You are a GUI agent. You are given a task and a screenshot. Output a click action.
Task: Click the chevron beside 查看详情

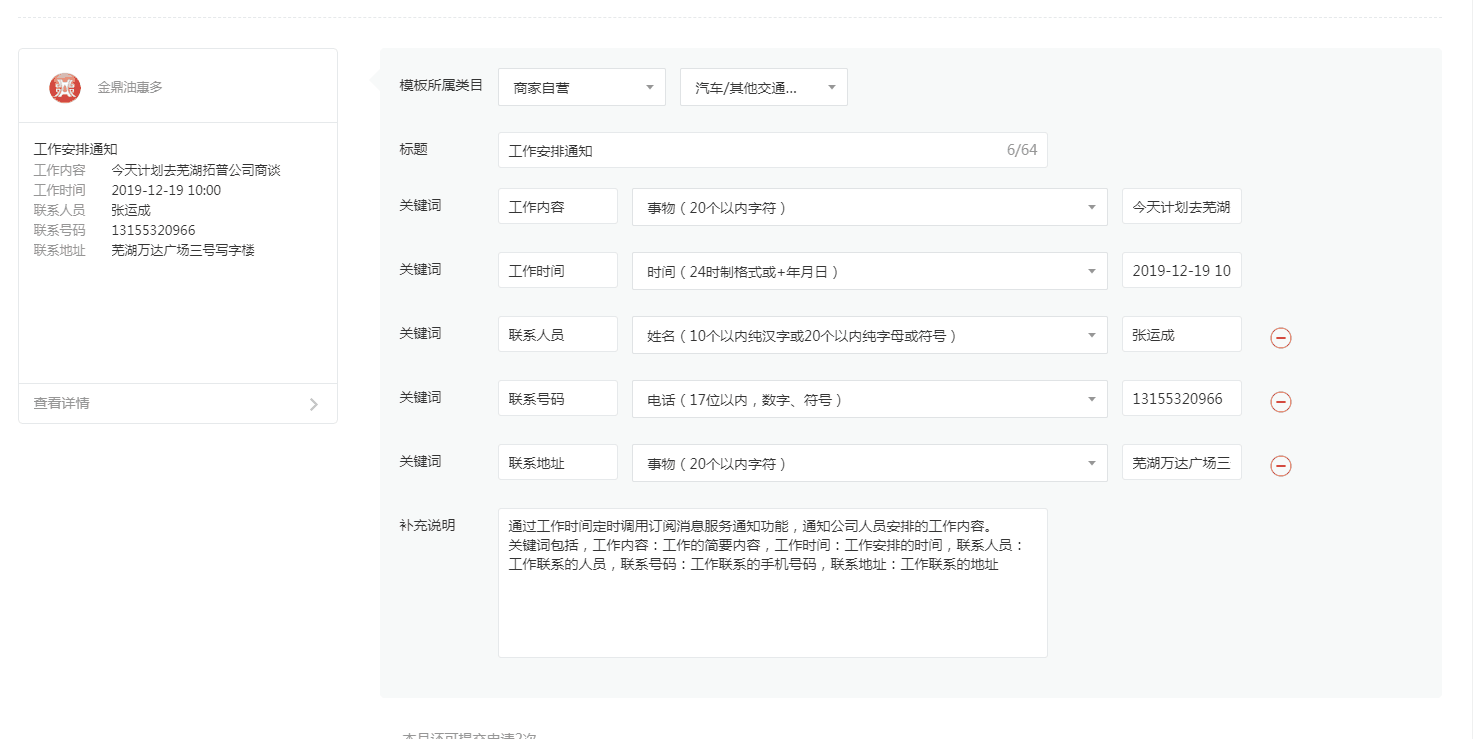click(x=313, y=403)
